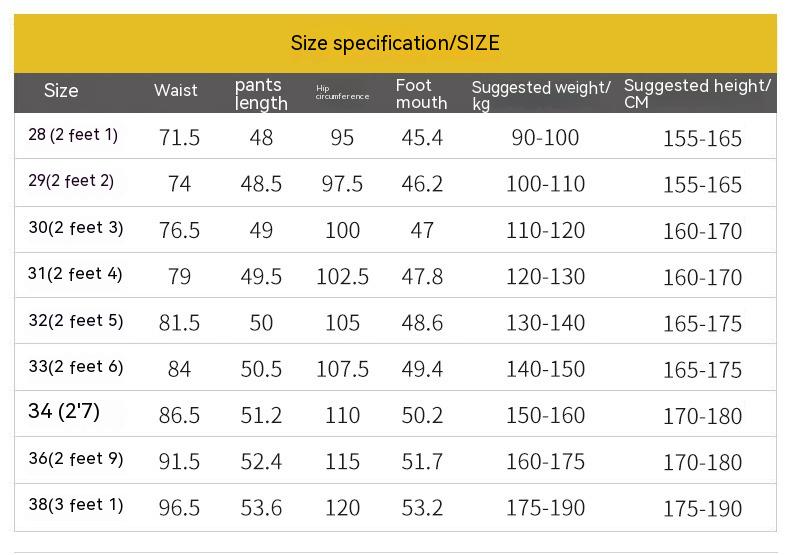Click the Waist column header

tap(176, 91)
